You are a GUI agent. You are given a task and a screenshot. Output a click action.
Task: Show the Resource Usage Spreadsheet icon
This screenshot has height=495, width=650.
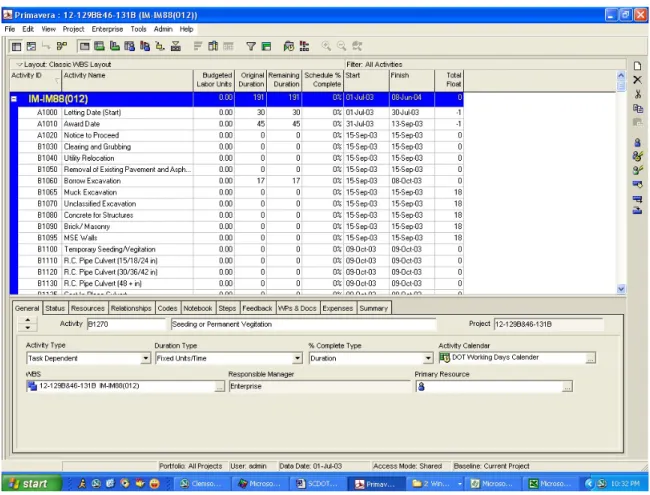(129, 46)
